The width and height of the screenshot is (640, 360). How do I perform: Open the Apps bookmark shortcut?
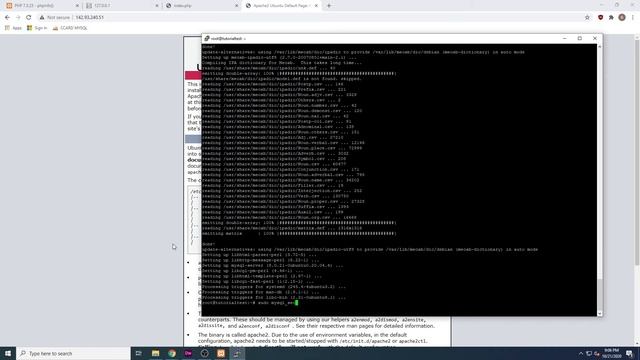point(13,28)
